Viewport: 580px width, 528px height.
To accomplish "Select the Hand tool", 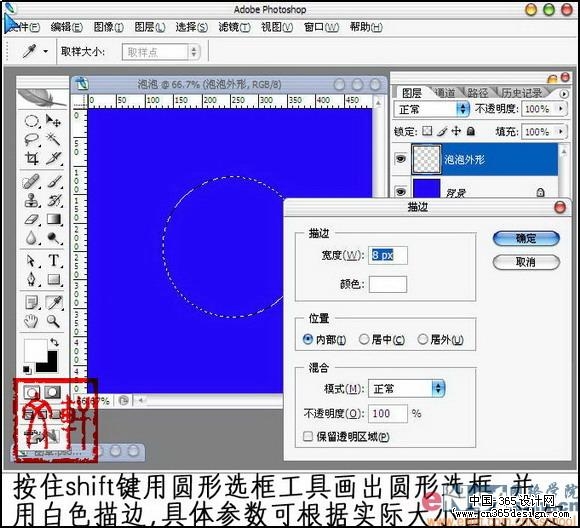I will point(31,321).
